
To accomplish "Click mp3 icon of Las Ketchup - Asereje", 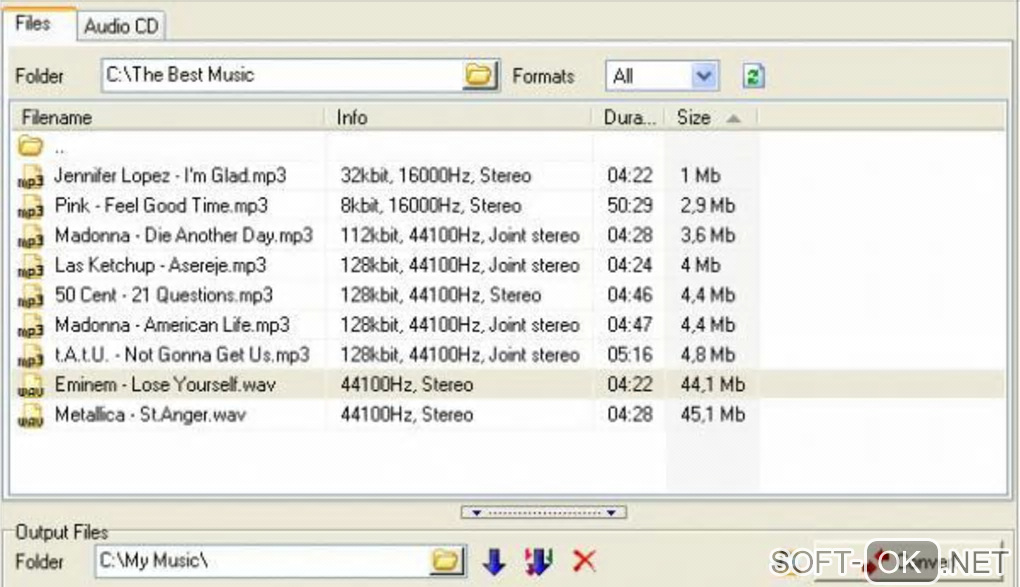I will point(31,266).
